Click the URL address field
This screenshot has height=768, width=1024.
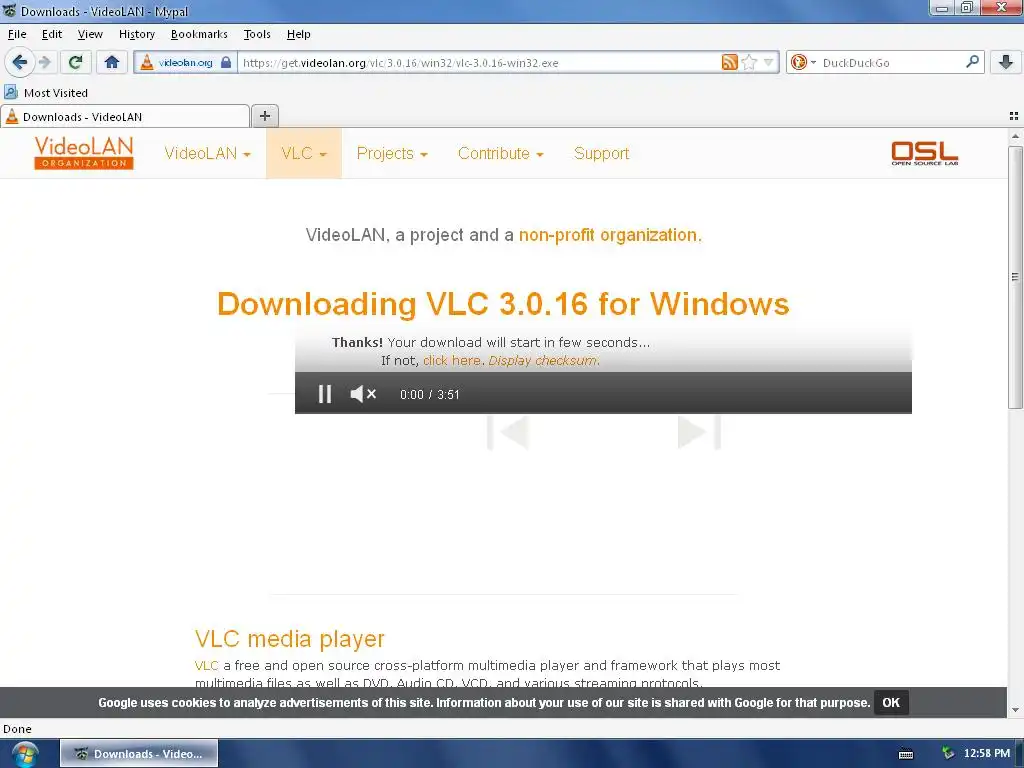480,63
